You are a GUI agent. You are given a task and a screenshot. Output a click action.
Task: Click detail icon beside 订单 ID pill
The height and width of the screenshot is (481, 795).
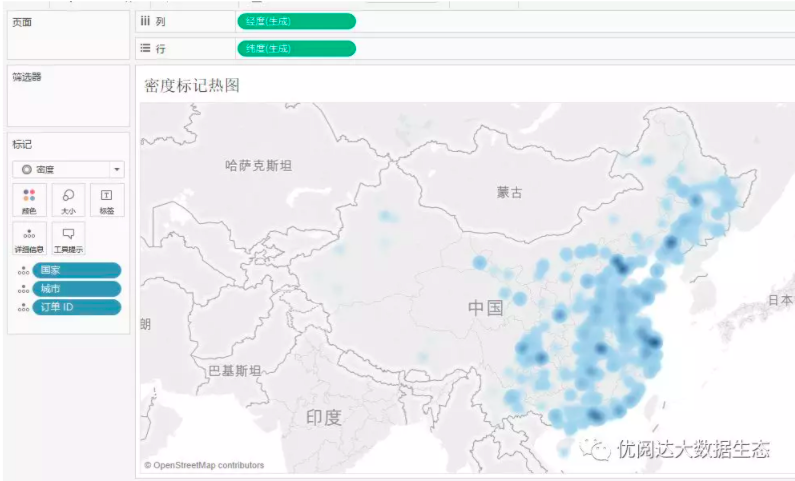coord(22,307)
